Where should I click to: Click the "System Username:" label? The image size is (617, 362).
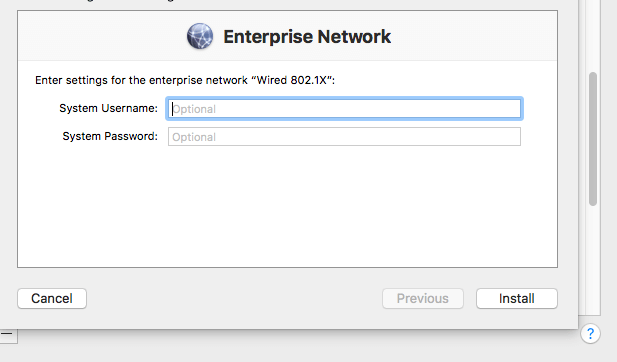(x=109, y=108)
